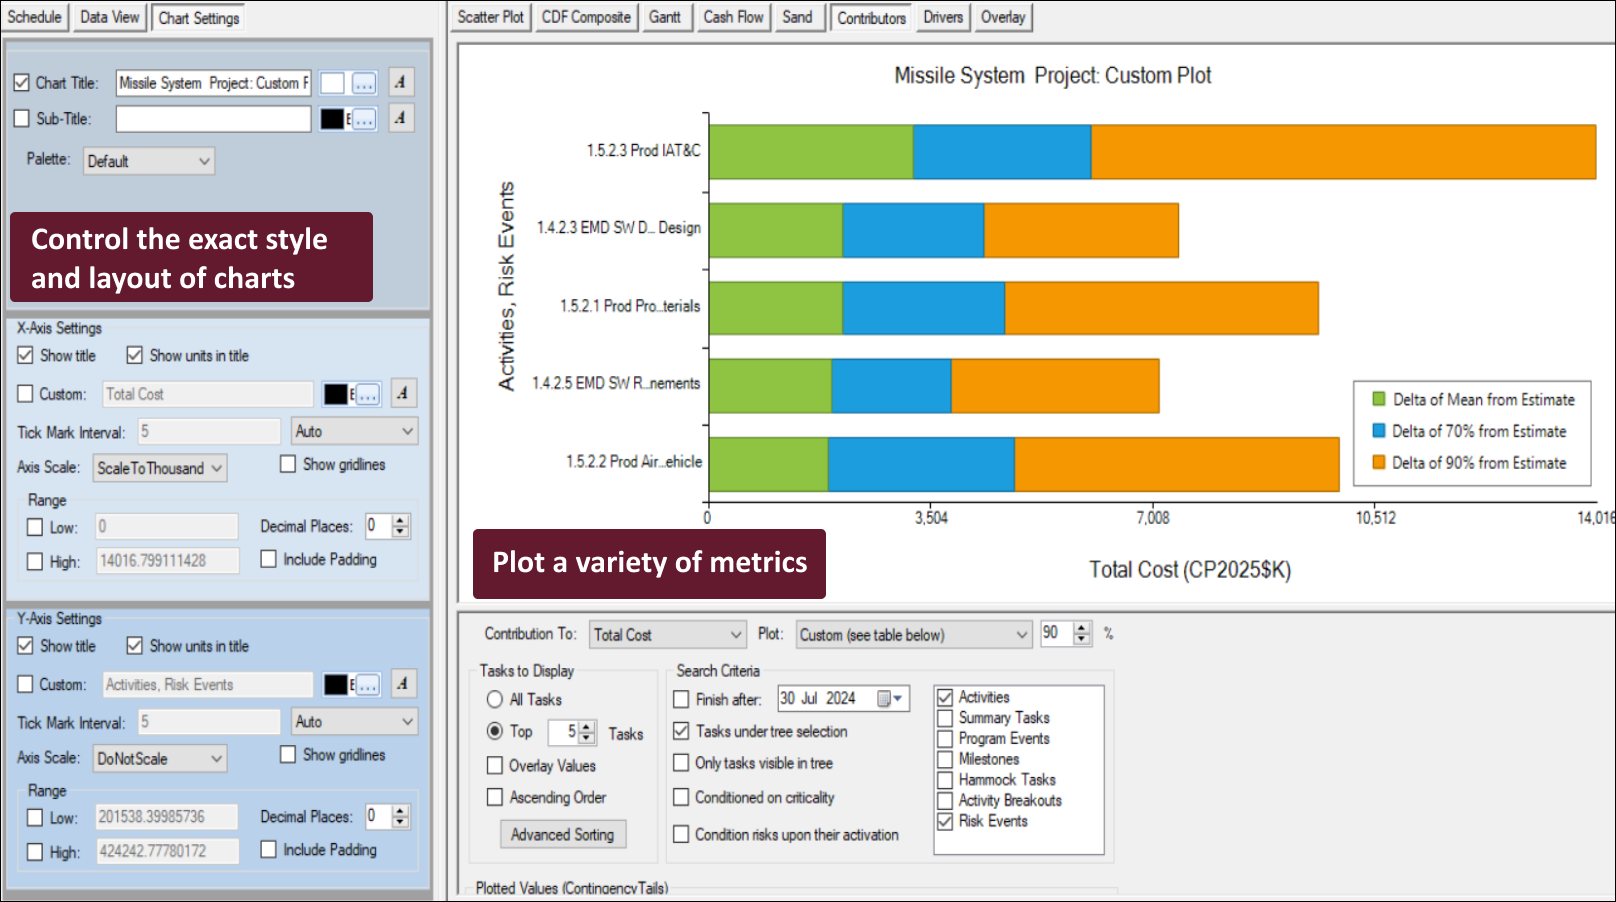Open the Palette dropdown

148,160
